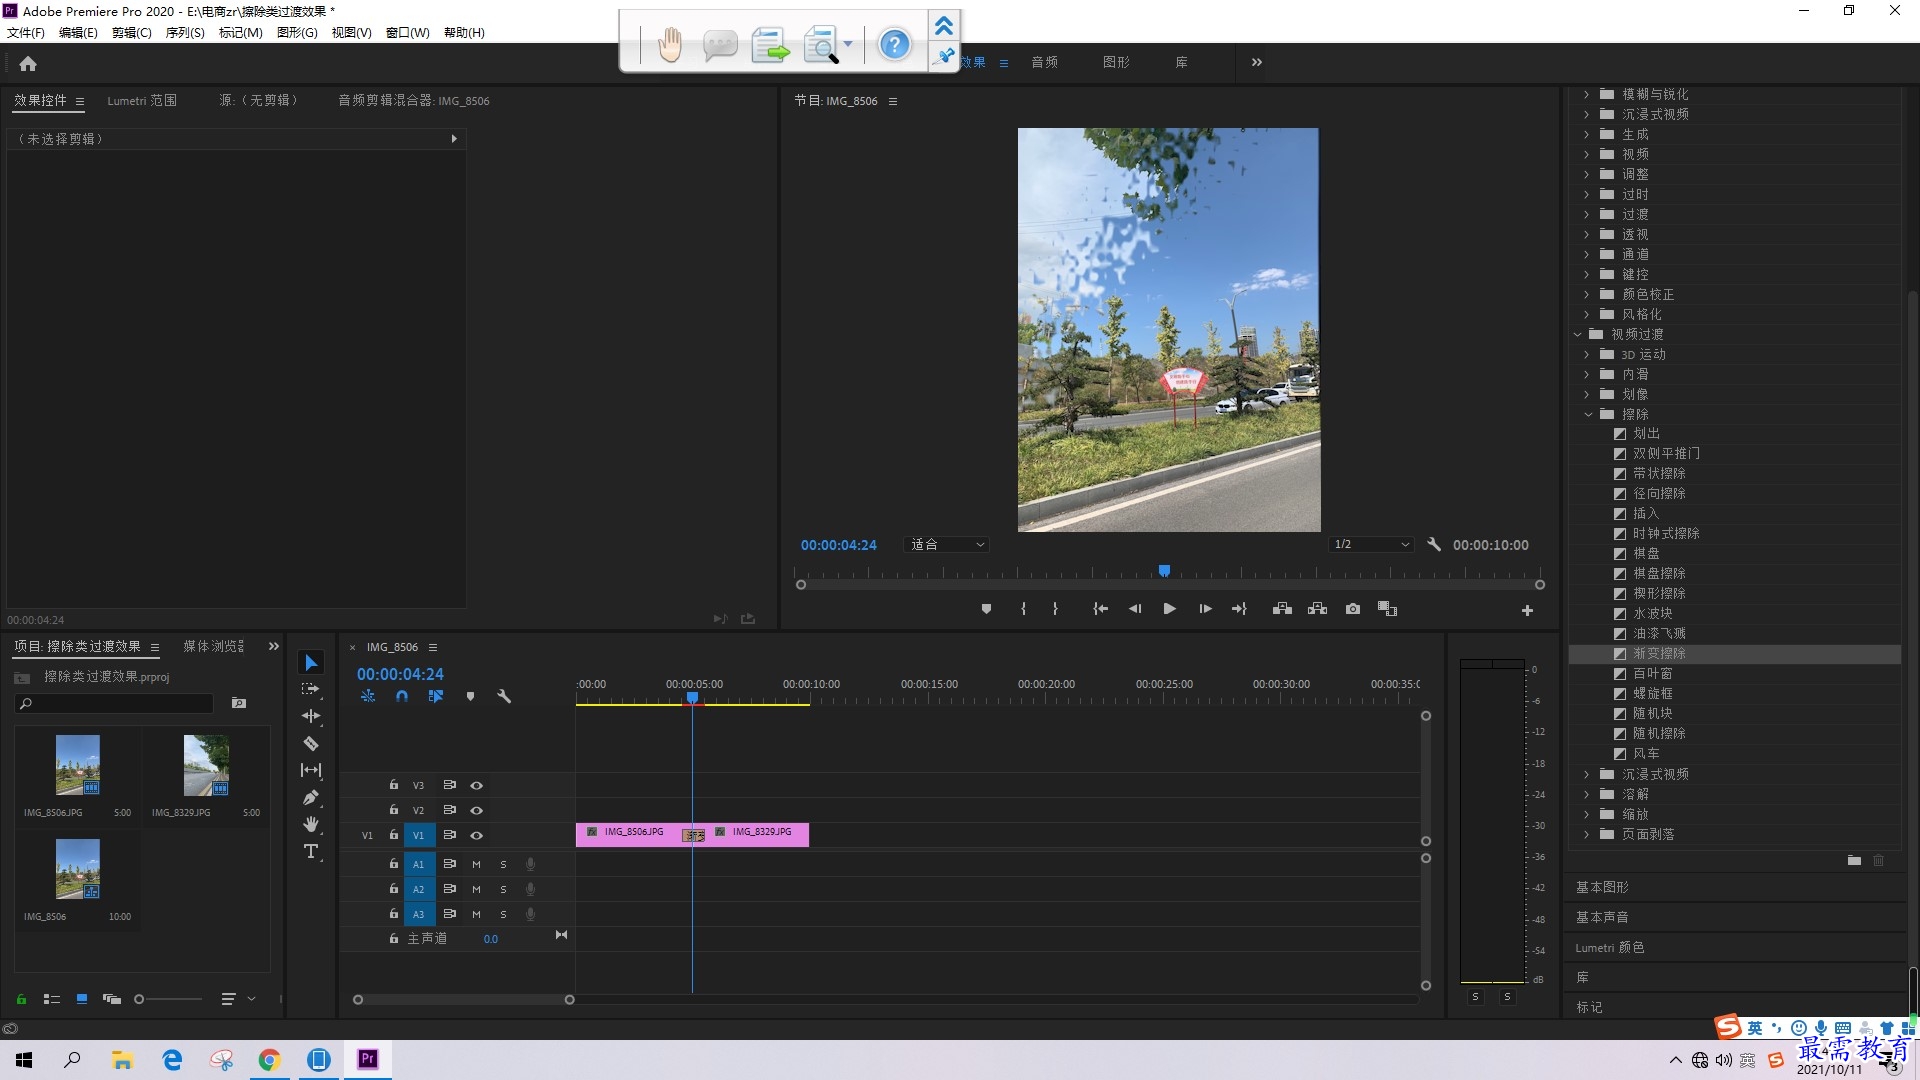Click Mark In bracket button
The image size is (1920, 1080).
[1023, 609]
